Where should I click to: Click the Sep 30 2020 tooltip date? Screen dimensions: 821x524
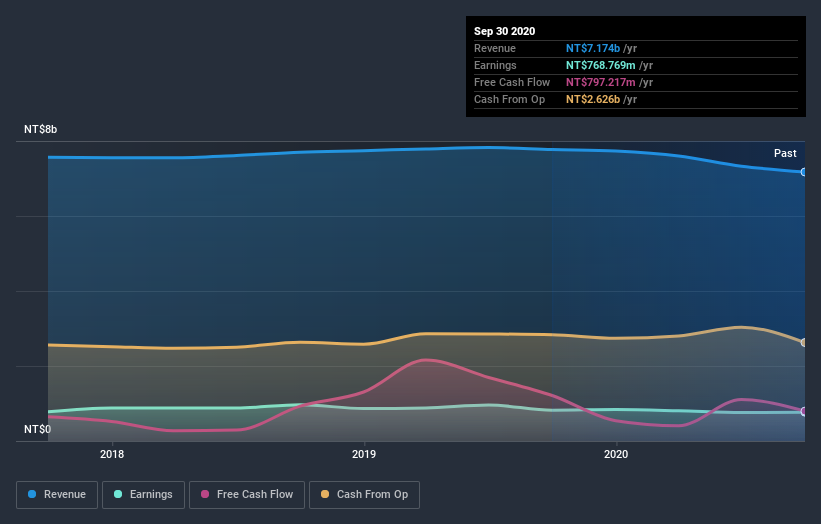504,31
